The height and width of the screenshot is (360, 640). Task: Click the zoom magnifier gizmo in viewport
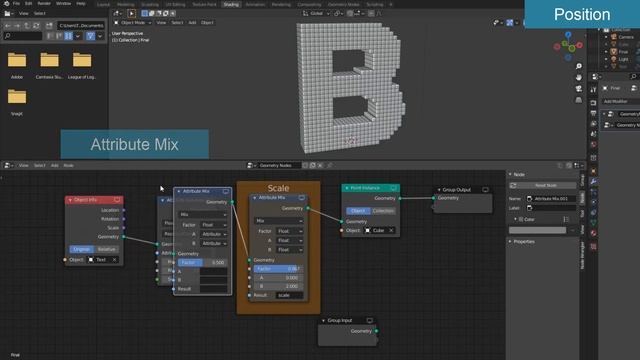tap(579, 66)
